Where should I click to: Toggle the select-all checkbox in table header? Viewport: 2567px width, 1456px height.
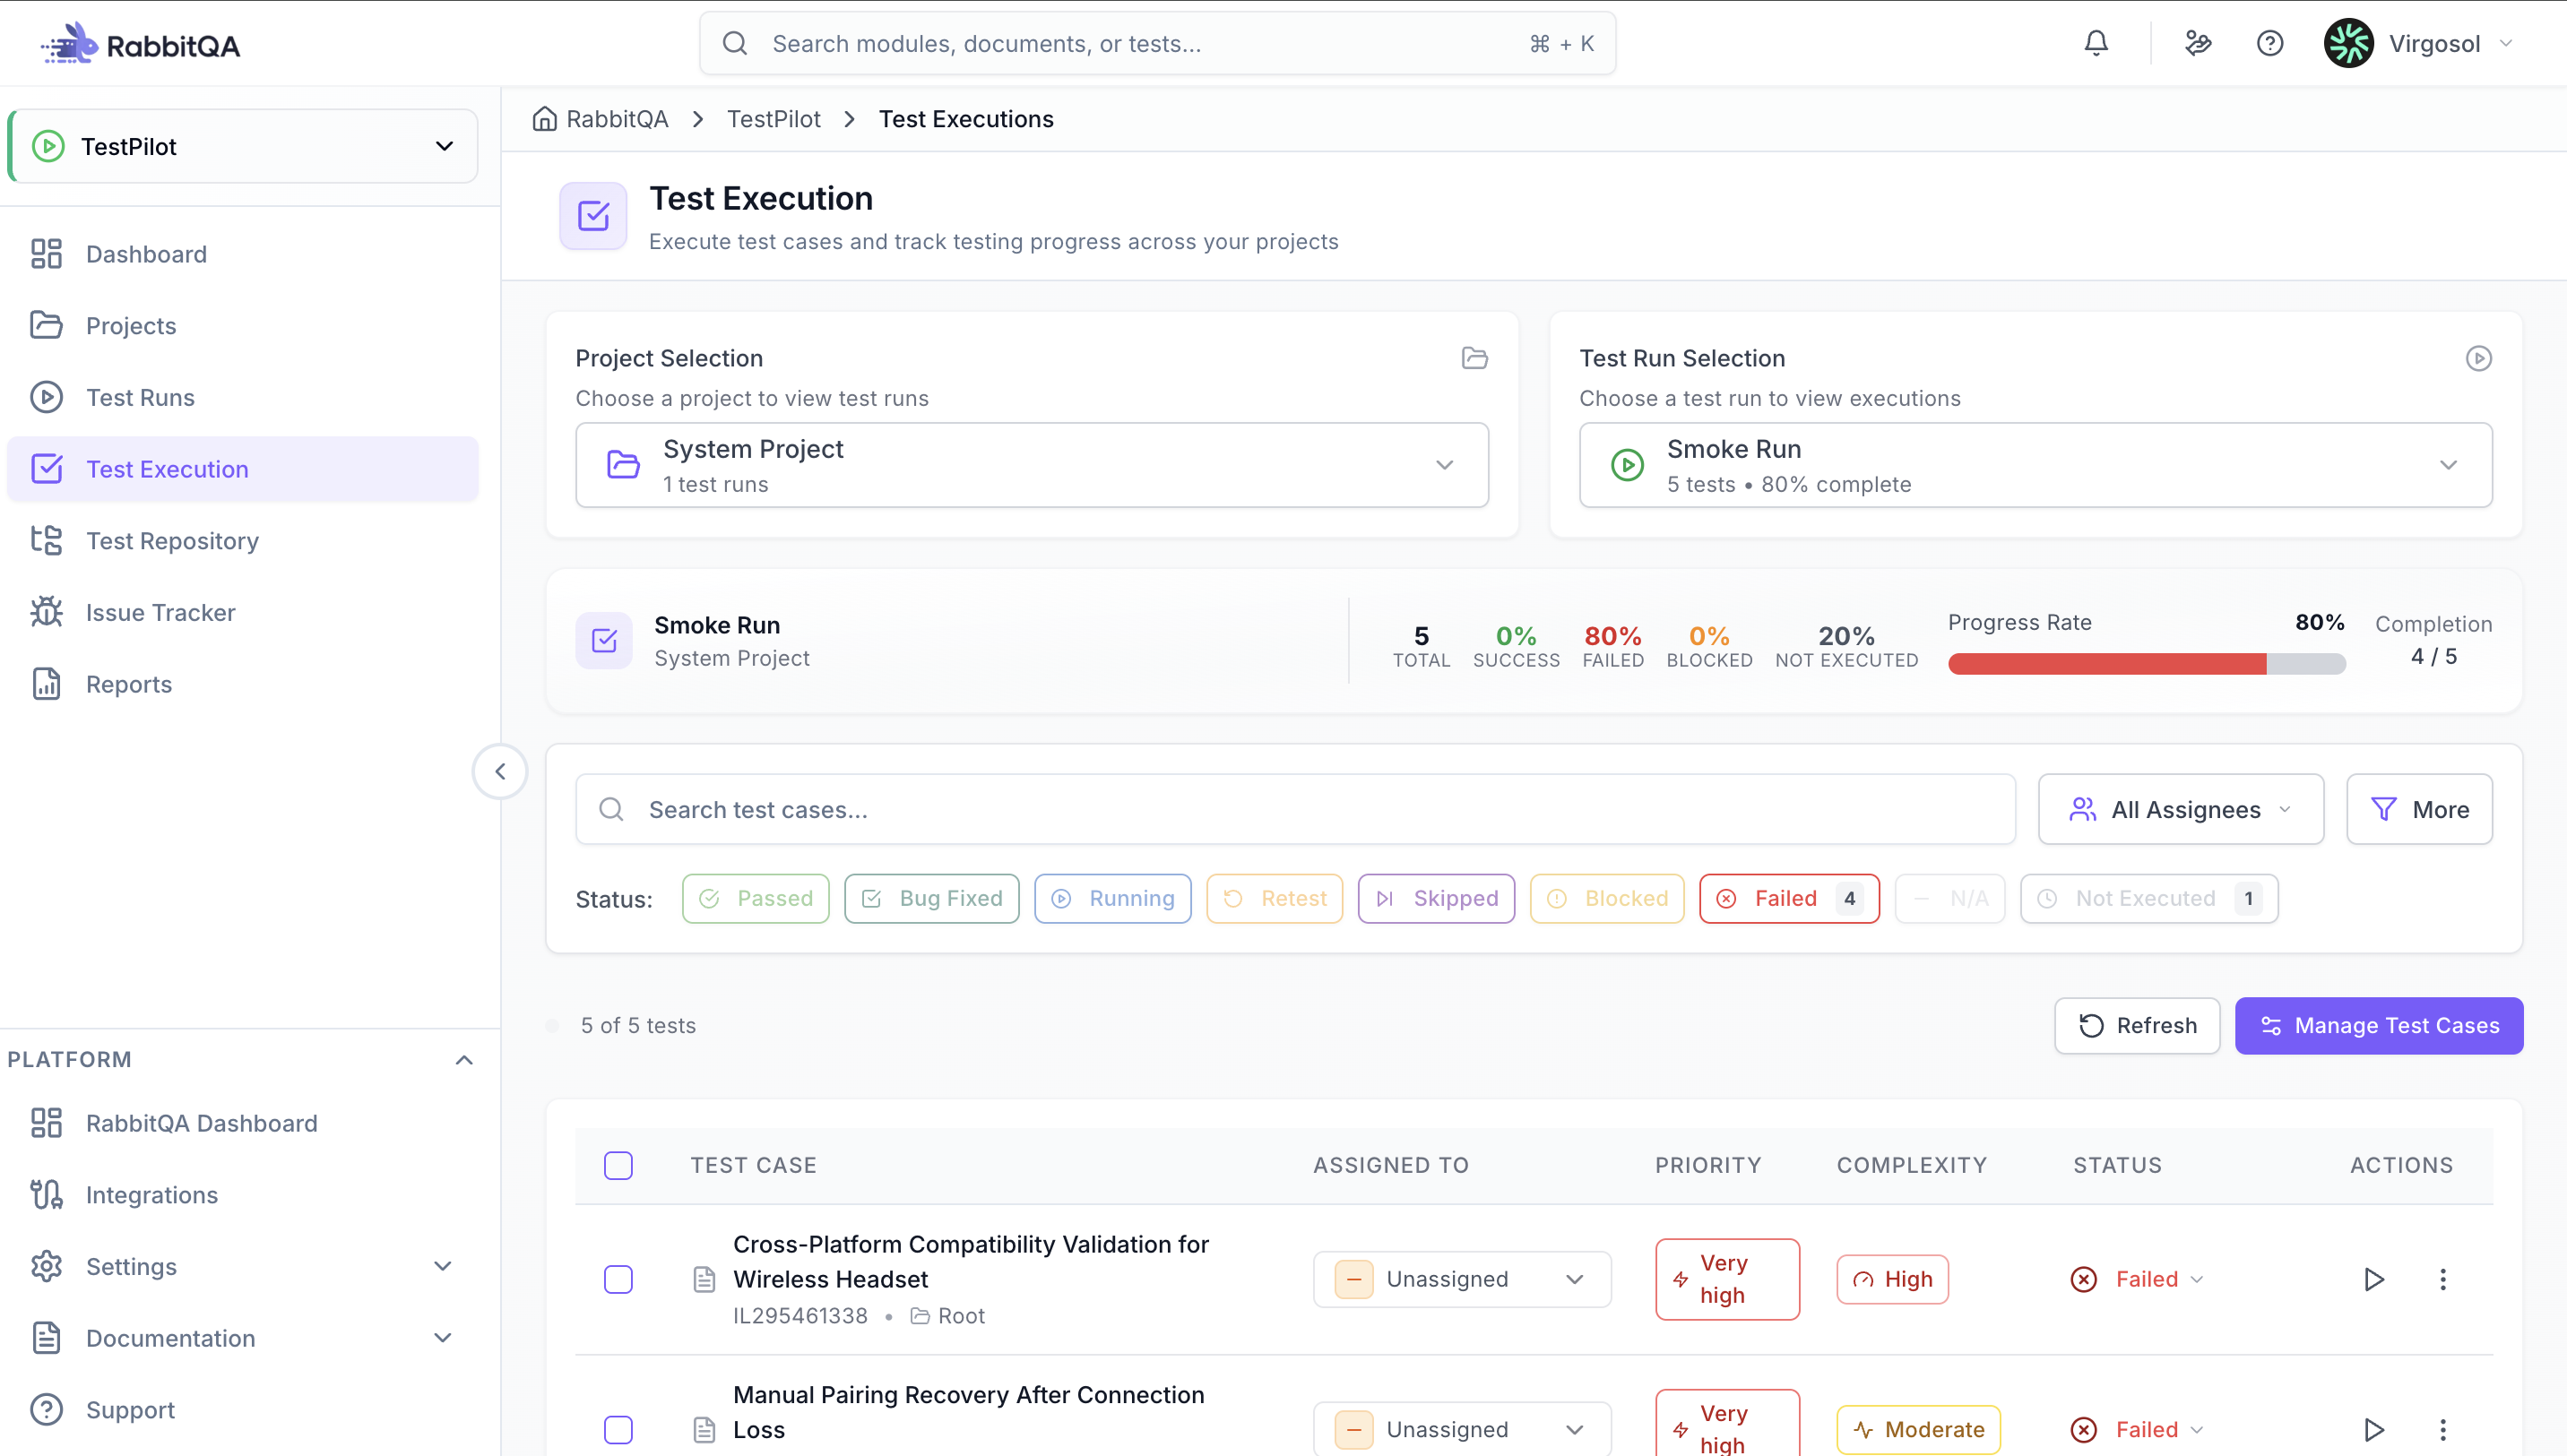coord(618,1165)
